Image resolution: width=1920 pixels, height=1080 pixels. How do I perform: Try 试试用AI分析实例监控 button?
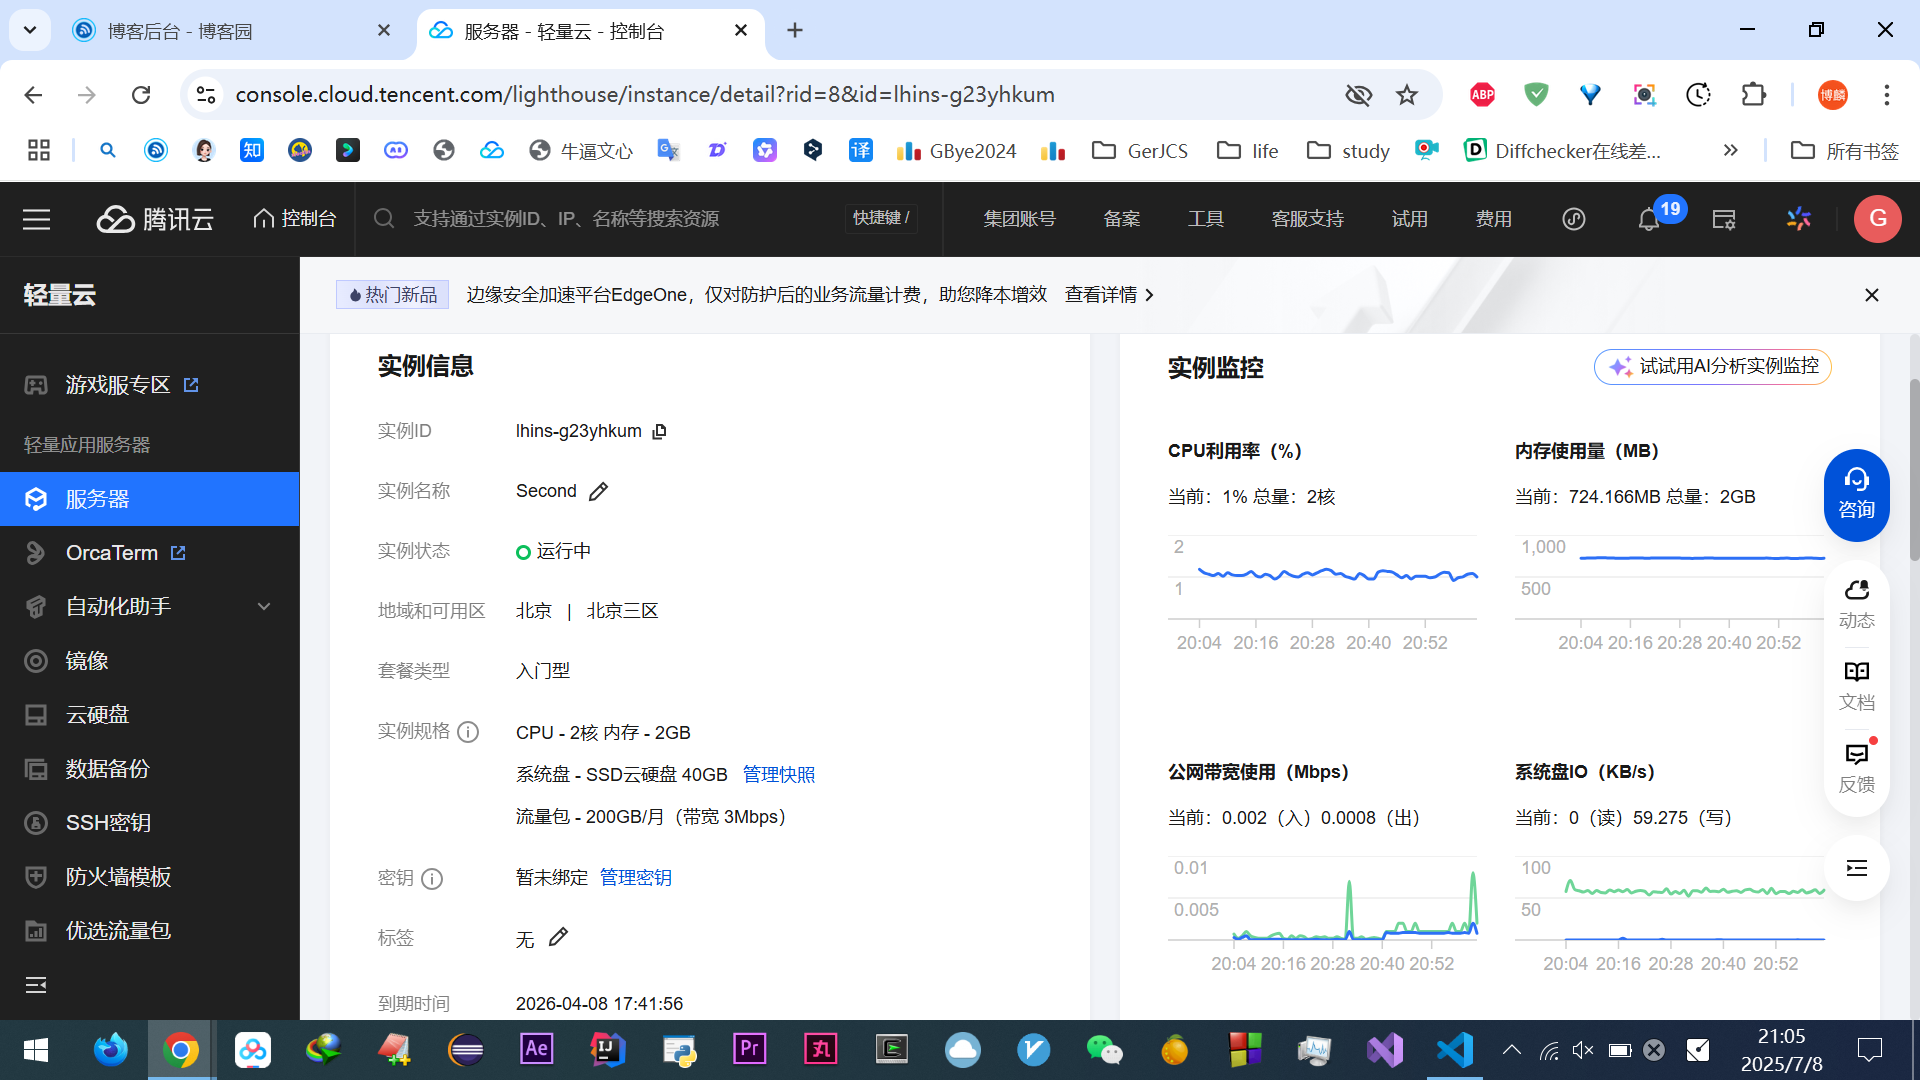pyautogui.click(x=1712, y=367)
